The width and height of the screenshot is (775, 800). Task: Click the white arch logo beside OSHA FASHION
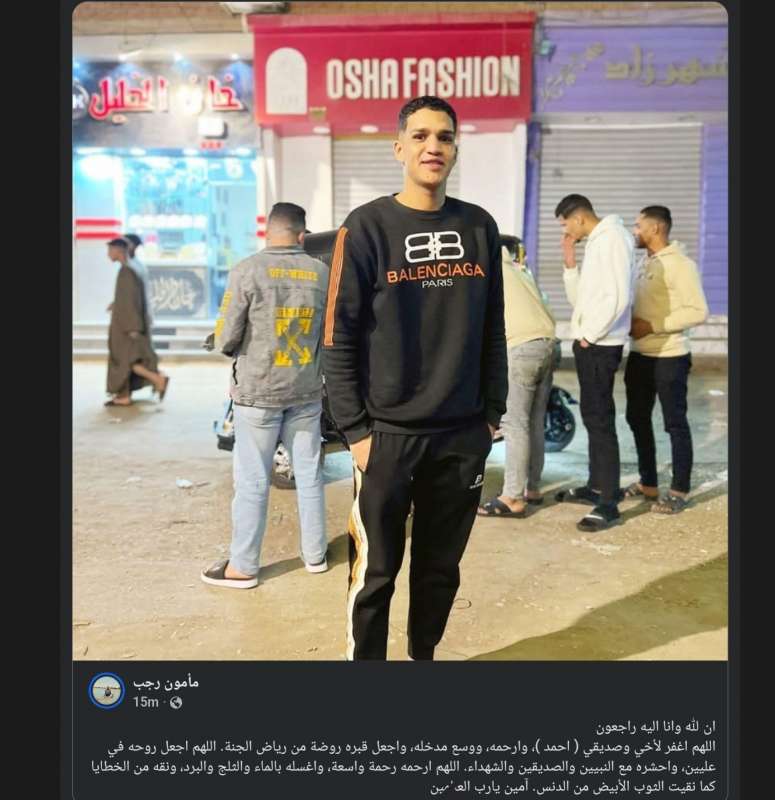tap(286, 80)
